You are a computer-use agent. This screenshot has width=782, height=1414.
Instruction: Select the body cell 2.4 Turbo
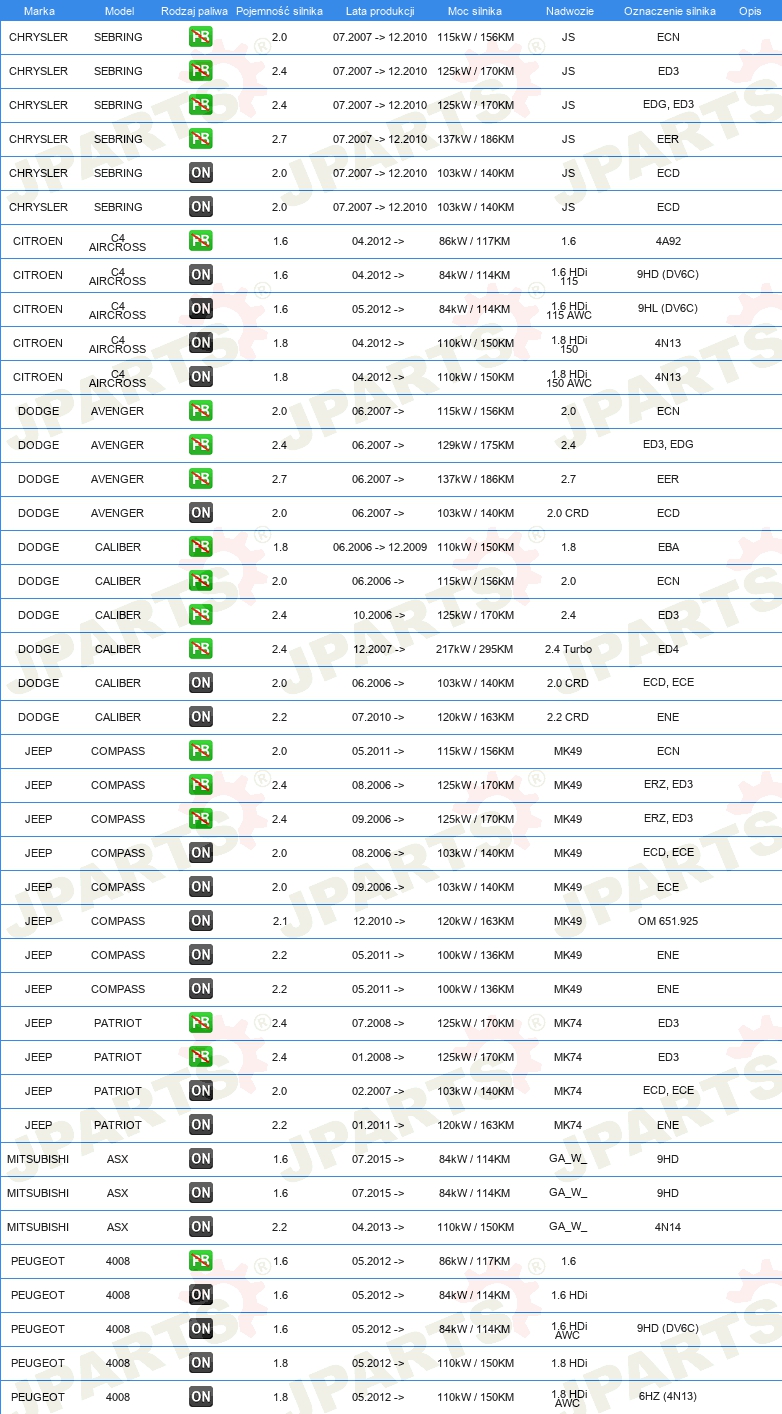(x=568, y=649)
